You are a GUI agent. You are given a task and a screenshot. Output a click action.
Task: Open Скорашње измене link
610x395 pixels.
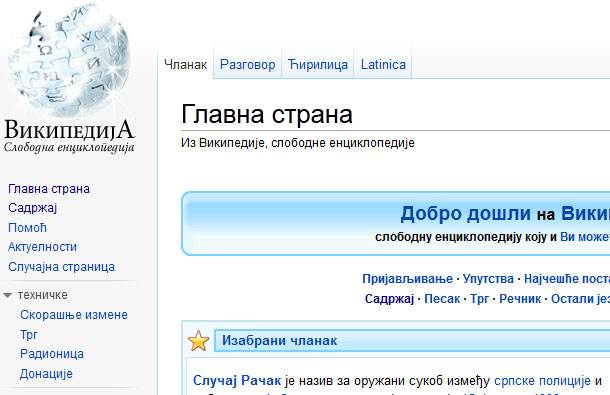74,315
